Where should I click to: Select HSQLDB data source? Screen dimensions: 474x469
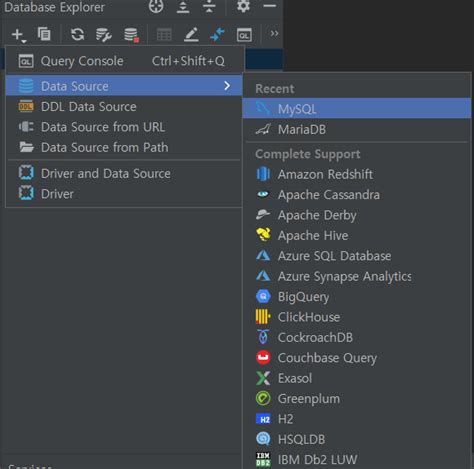(x=357, y=439)
